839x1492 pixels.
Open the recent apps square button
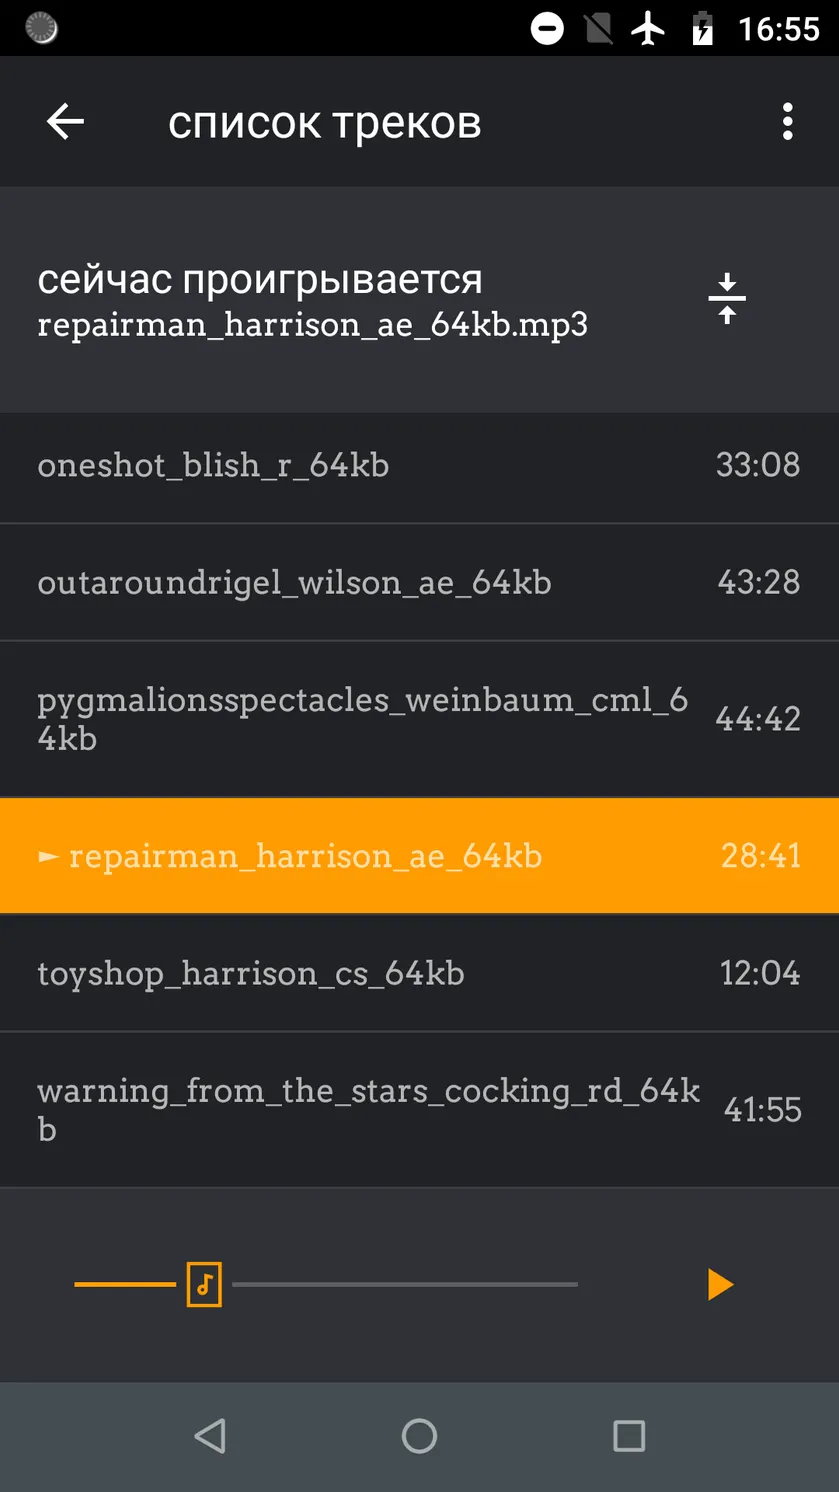click(x=629, y=1436)
